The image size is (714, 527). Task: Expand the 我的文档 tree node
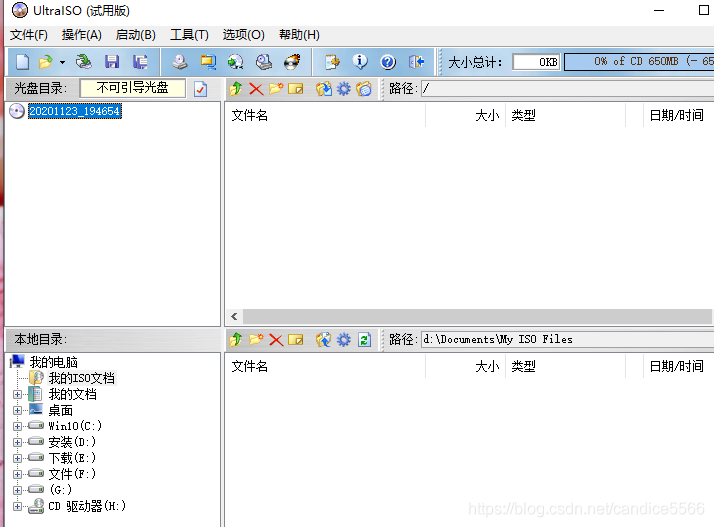click(17, 394)
